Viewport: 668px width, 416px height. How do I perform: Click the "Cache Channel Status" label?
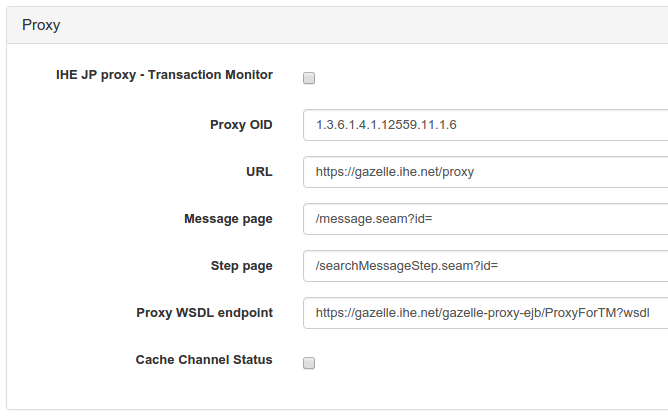point(204,360)
